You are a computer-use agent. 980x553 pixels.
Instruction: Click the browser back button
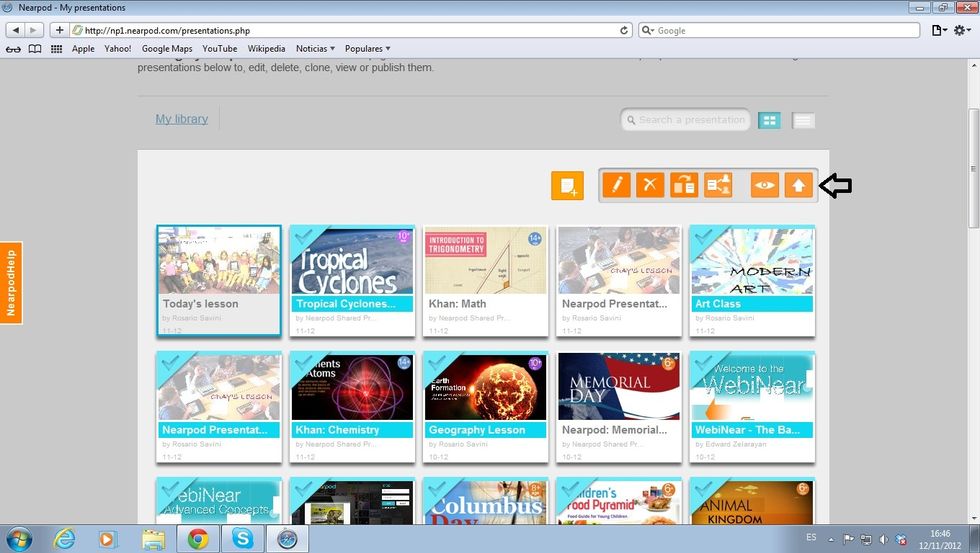click(15, 30)
